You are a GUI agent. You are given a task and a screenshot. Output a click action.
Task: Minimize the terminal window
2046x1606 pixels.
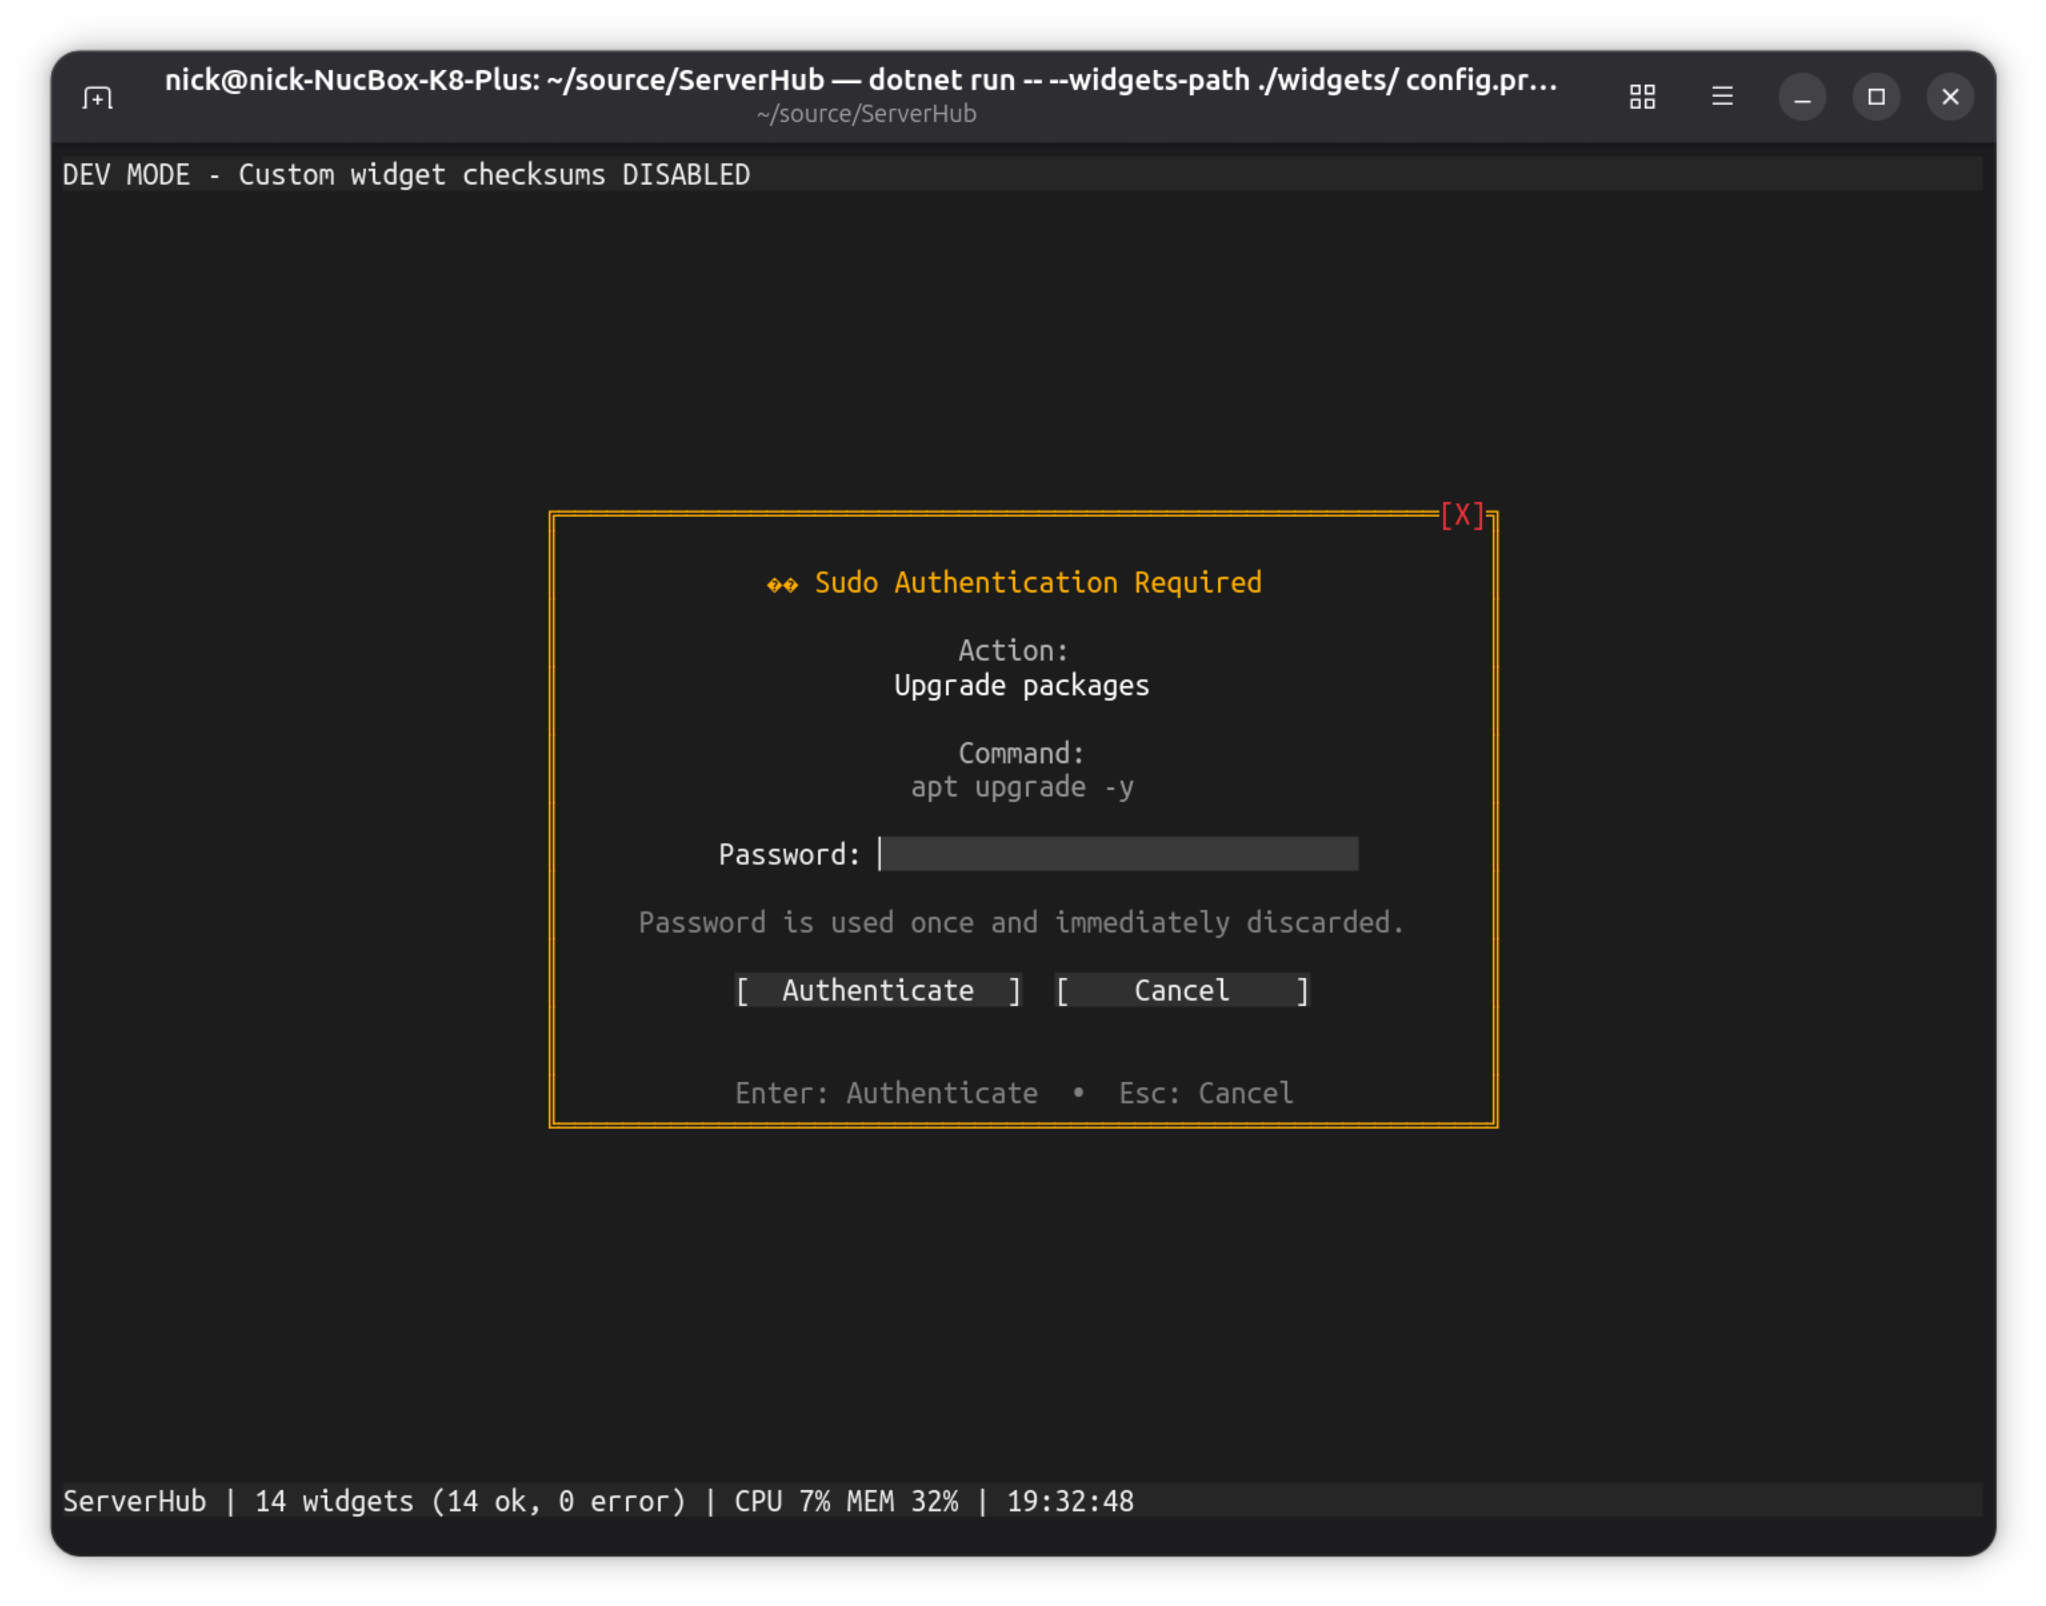pyautogui.click(x=1802, y=97)
